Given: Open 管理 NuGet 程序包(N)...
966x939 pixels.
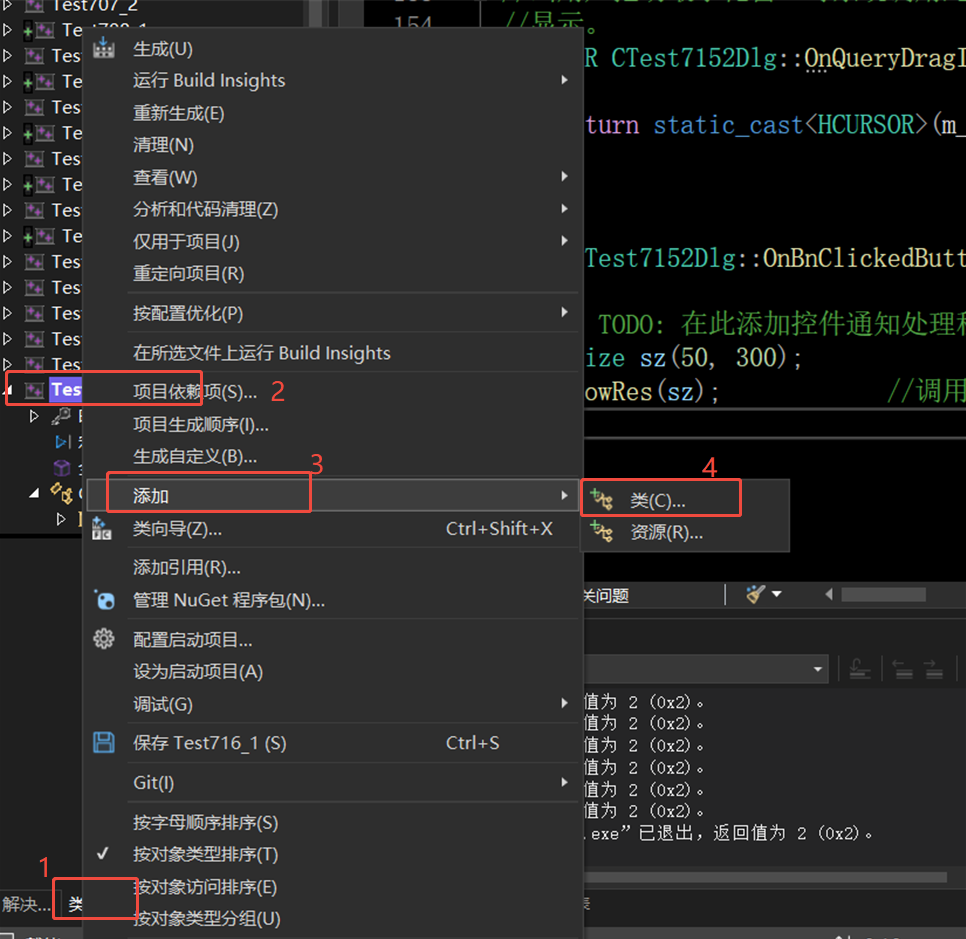Looking at the screenshot, I should (x=229, y=600).
